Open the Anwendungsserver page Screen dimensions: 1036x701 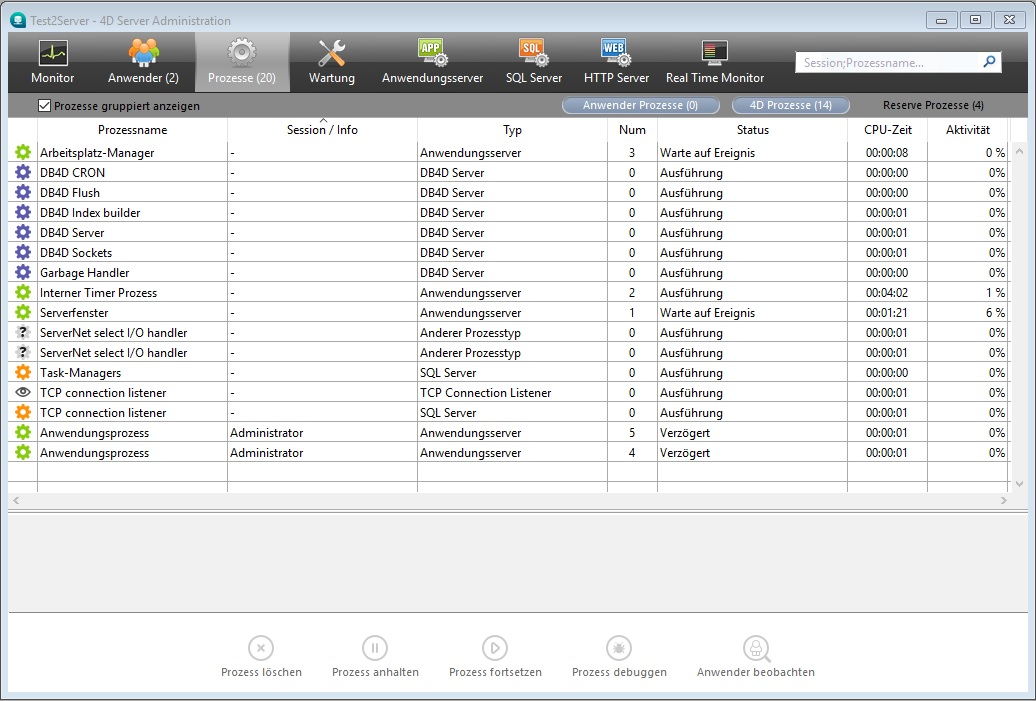coord(432,53)
